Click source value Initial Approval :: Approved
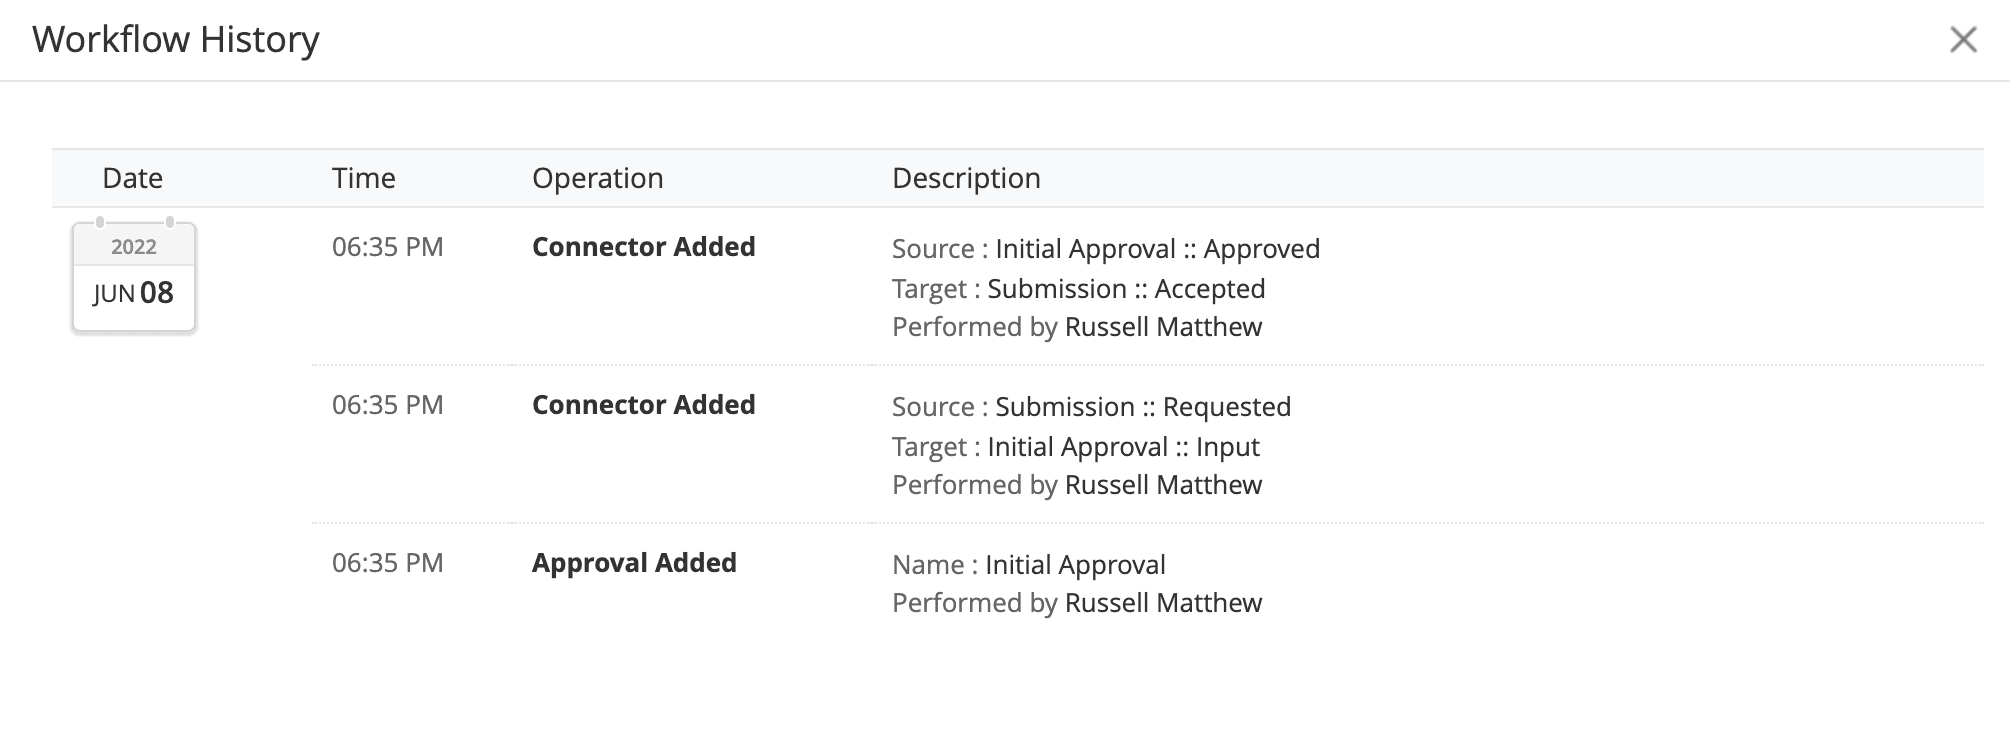2010x736 pixels. (1157, 249)
